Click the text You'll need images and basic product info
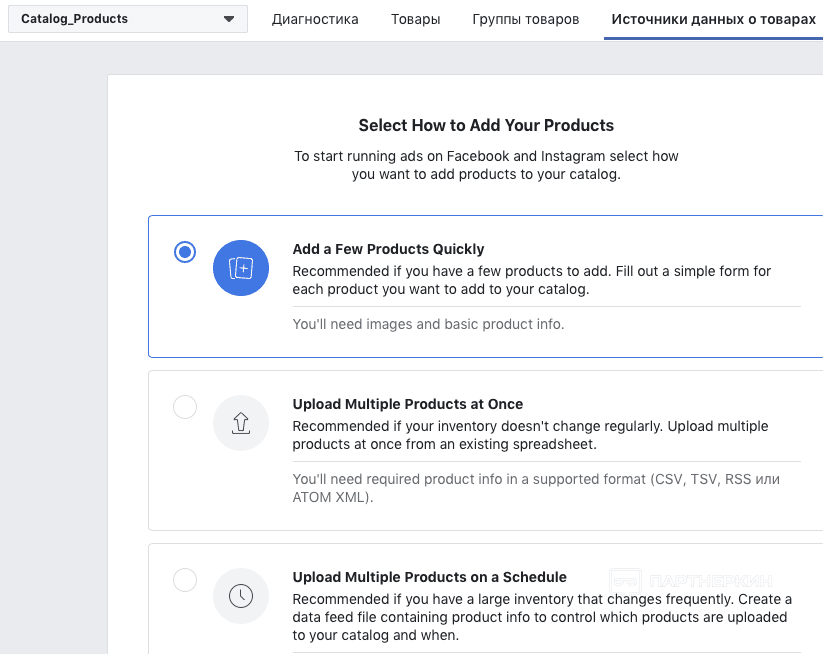 (x=428, y=324)
